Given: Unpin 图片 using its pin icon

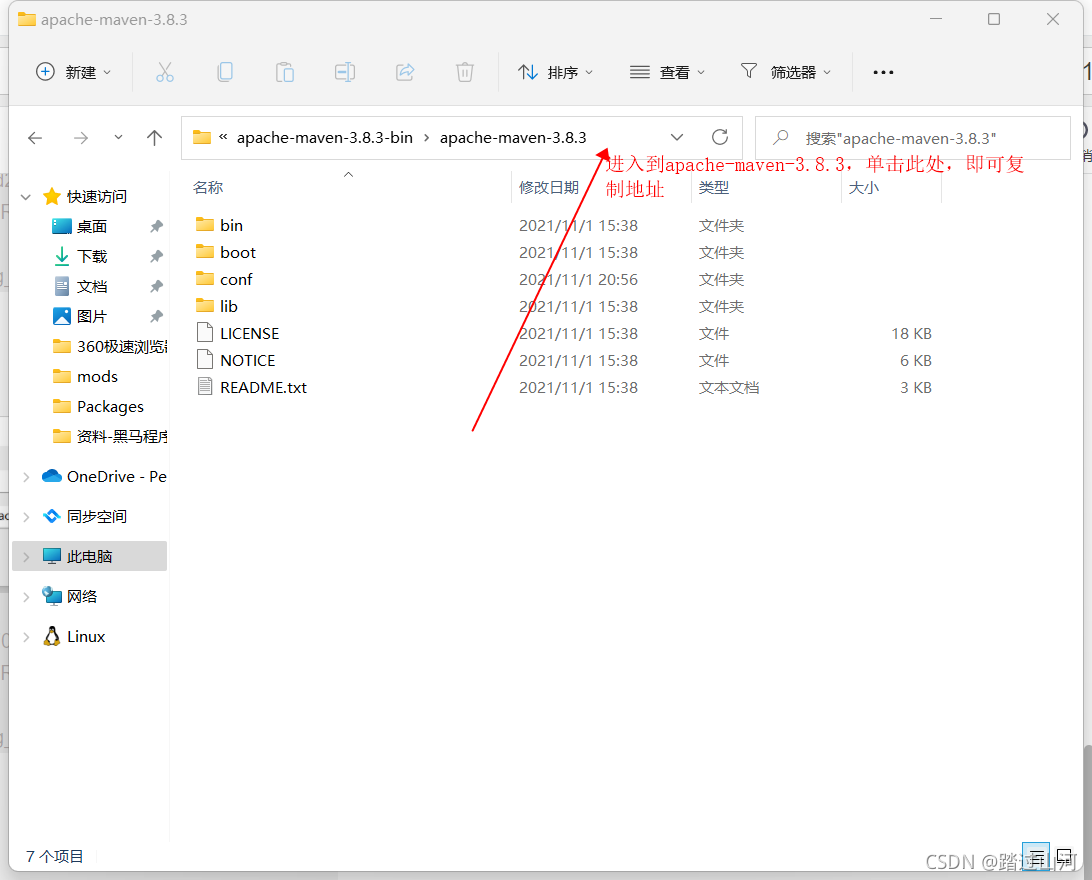Looking at the screenshot, I should tap(156, 316).
